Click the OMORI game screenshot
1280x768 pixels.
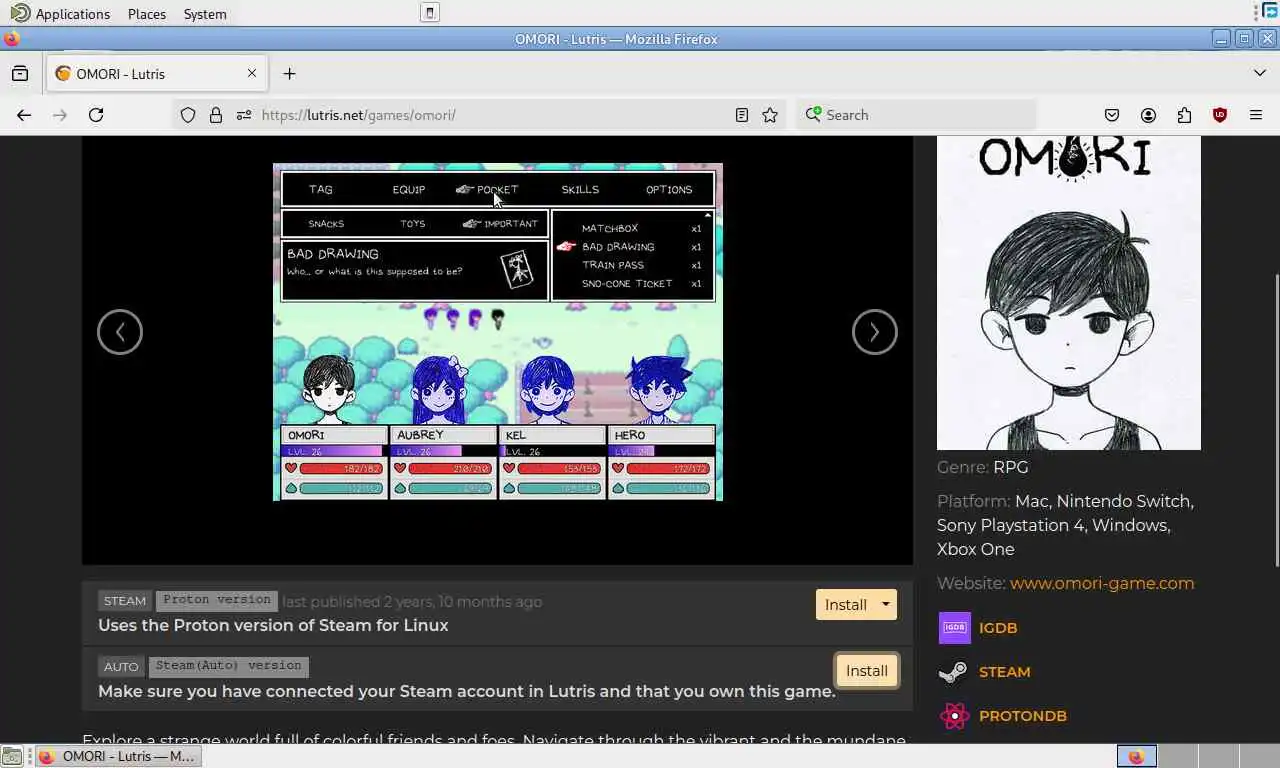click(x=498, y=332)
